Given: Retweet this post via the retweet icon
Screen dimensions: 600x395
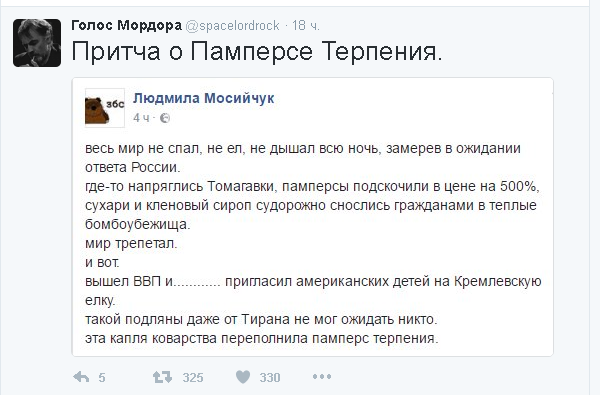Looking at the screenshot, I should tap(162, 377).
